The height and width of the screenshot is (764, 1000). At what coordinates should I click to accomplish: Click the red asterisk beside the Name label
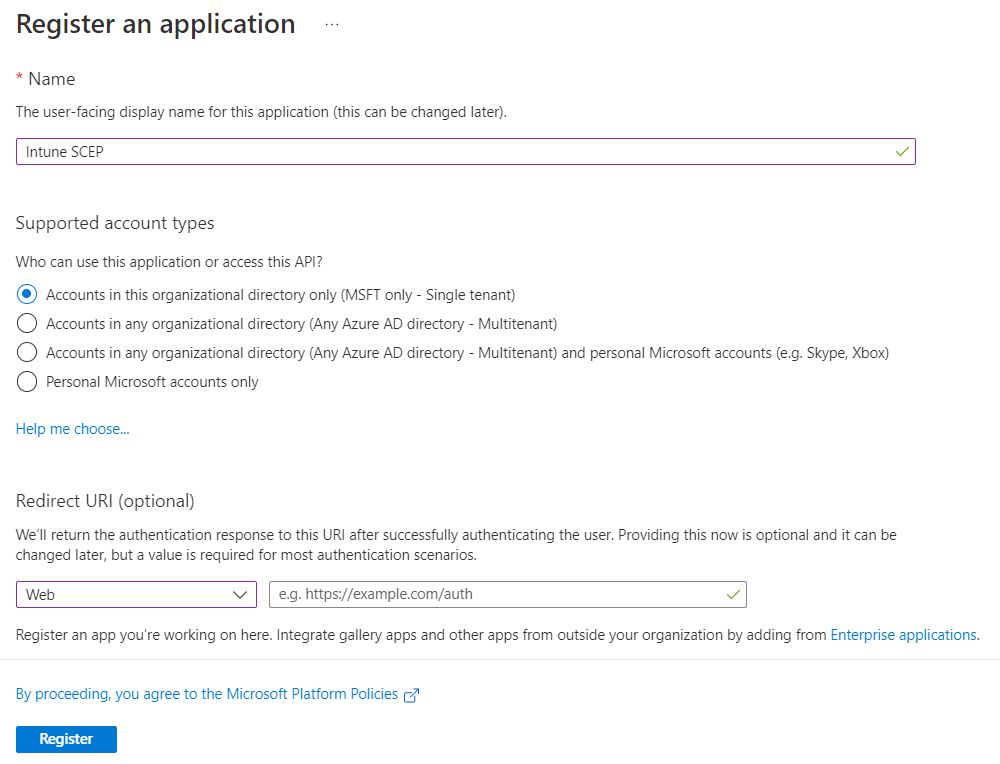pyautogui.click(x=19, y=79)
